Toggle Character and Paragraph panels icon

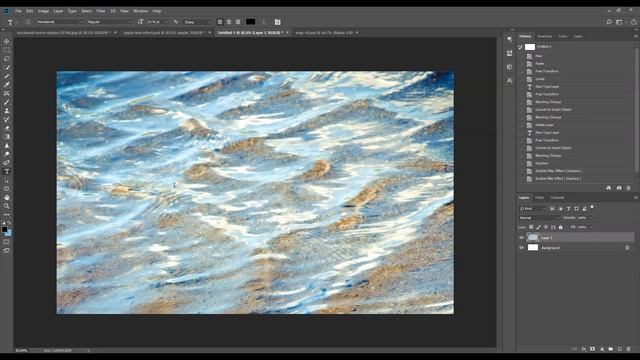[x=278, y=22]
